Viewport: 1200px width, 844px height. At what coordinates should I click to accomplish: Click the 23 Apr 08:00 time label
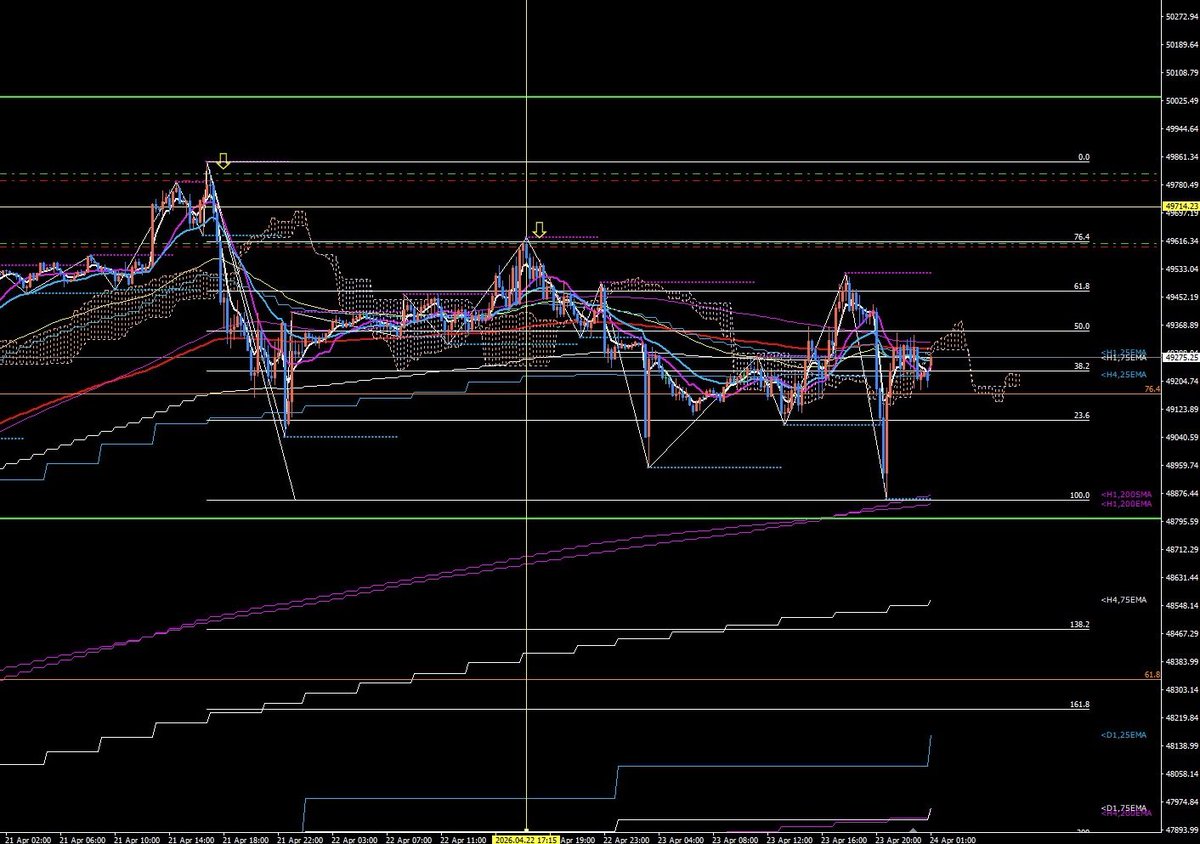pos(734,839)
